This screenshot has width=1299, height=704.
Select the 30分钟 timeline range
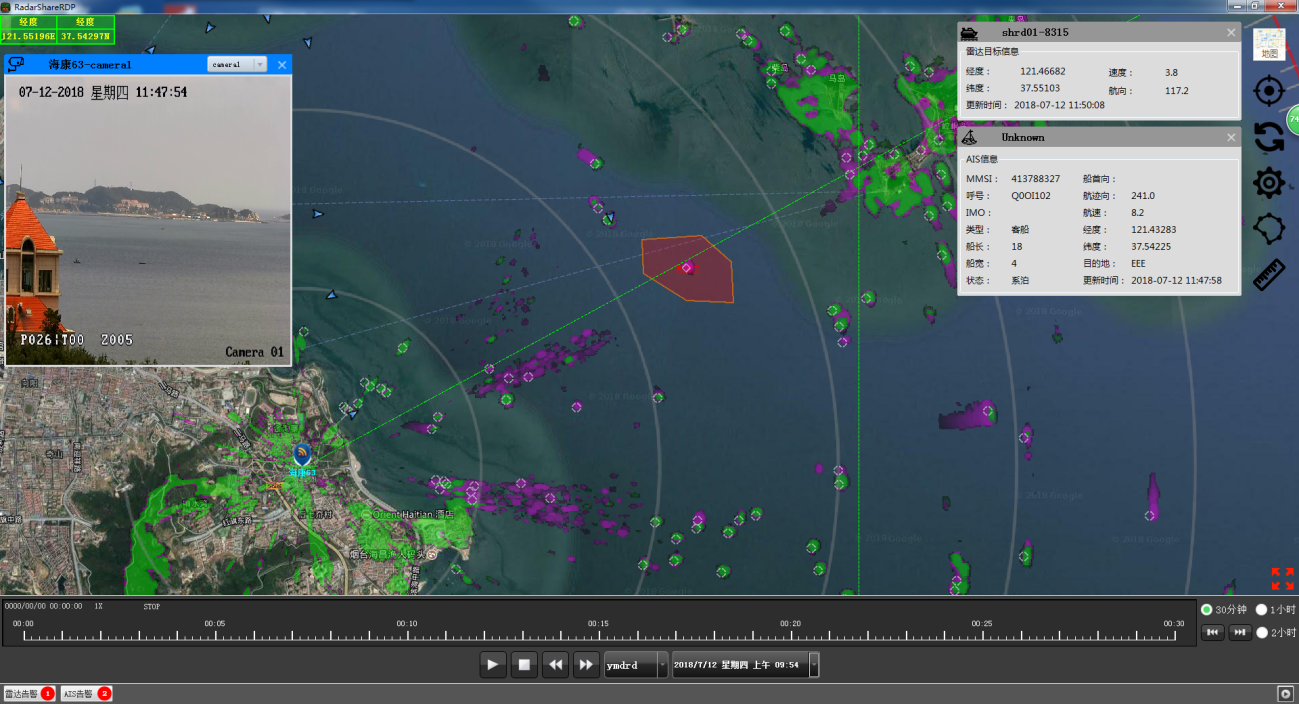click(x=1207, y=609)
